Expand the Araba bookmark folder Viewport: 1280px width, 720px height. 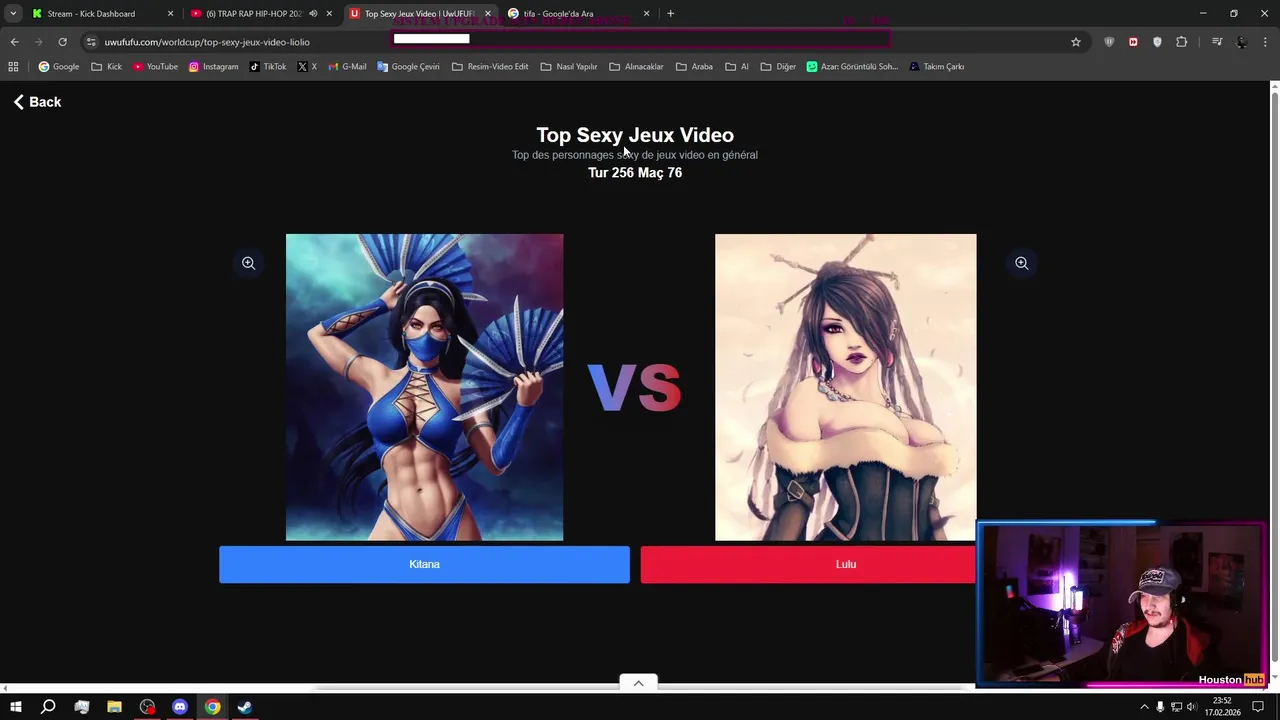[x=694, y=67]
